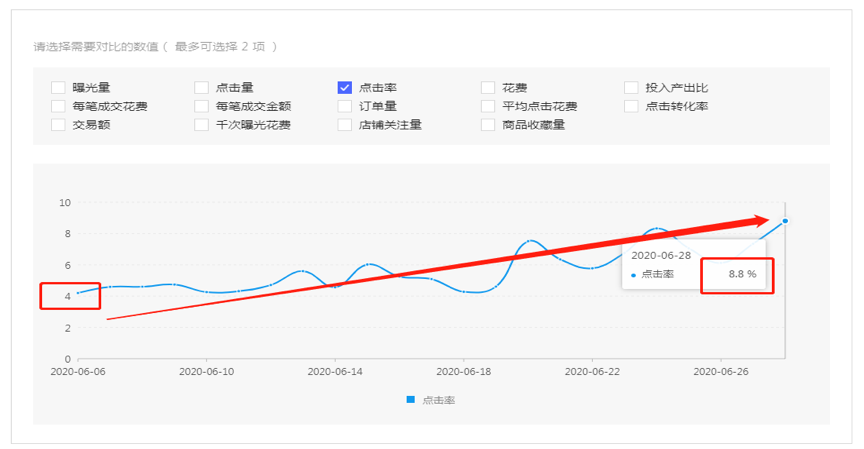Click the blue 点击率 legend square

pyautogui.click(x=411, y=400)
